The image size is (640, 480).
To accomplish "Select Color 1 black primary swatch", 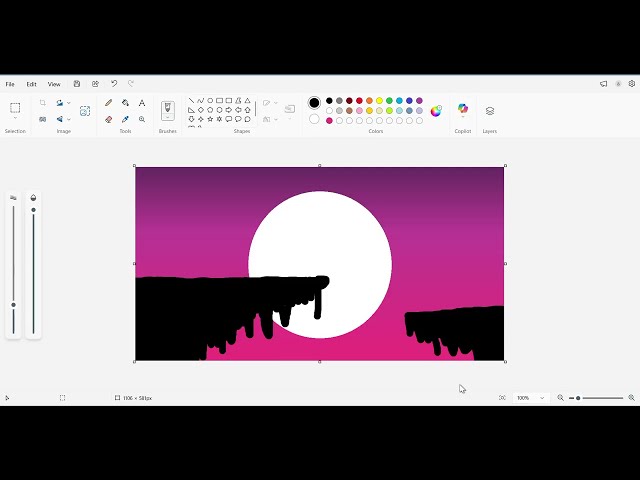I will [x=314, y=103].
